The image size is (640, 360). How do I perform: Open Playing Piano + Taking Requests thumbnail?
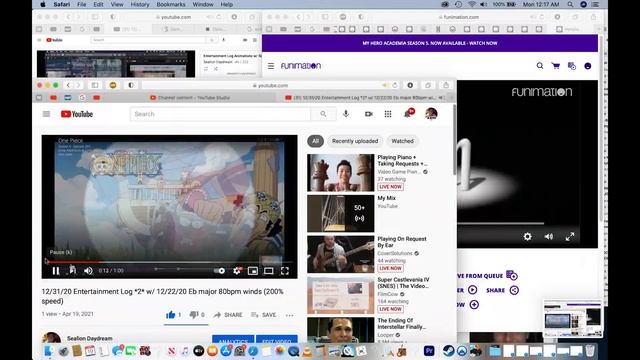(340, 173)
